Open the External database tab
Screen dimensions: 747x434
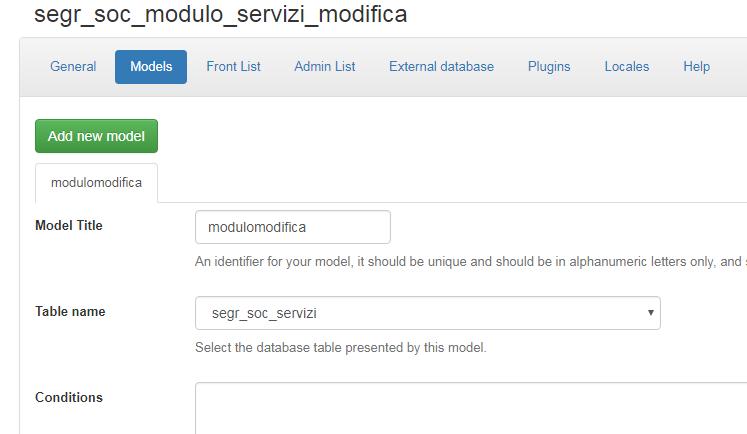(441, 67)
